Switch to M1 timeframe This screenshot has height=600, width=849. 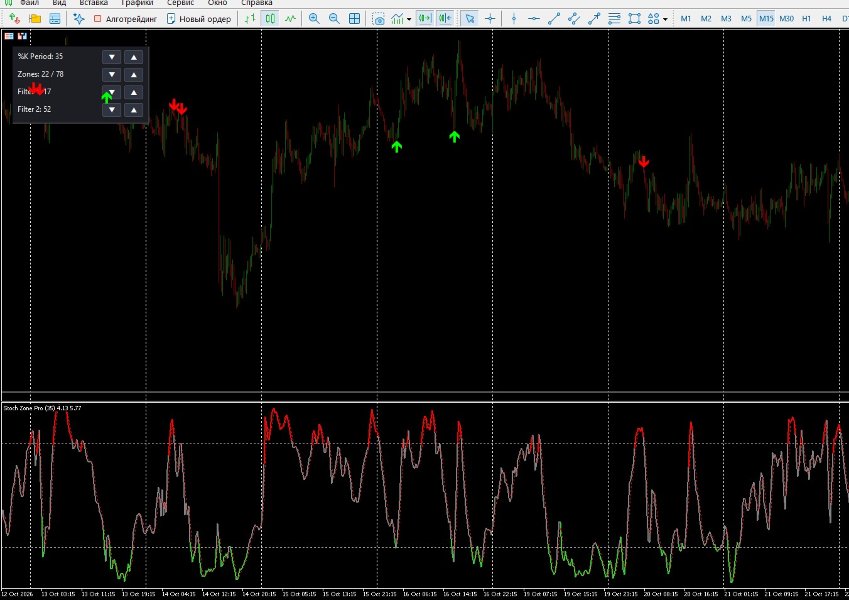pos(685,19)
